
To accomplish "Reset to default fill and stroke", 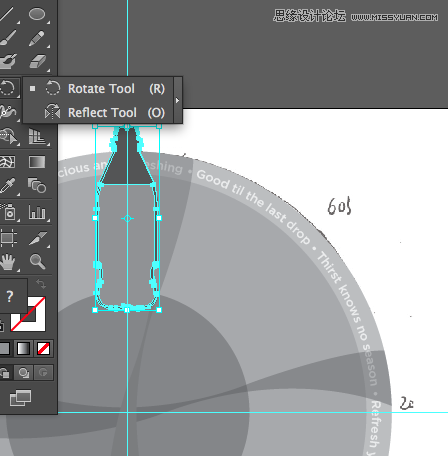I will [x=1, y=326].
